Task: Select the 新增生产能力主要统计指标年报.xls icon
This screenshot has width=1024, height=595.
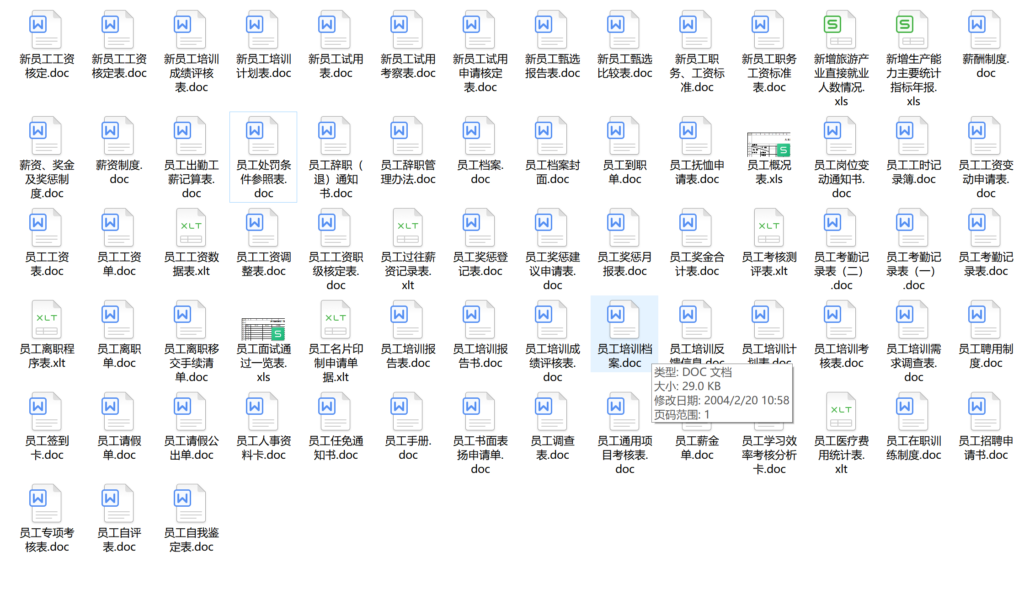Action: pyautogui.click(x=913, y=31)
